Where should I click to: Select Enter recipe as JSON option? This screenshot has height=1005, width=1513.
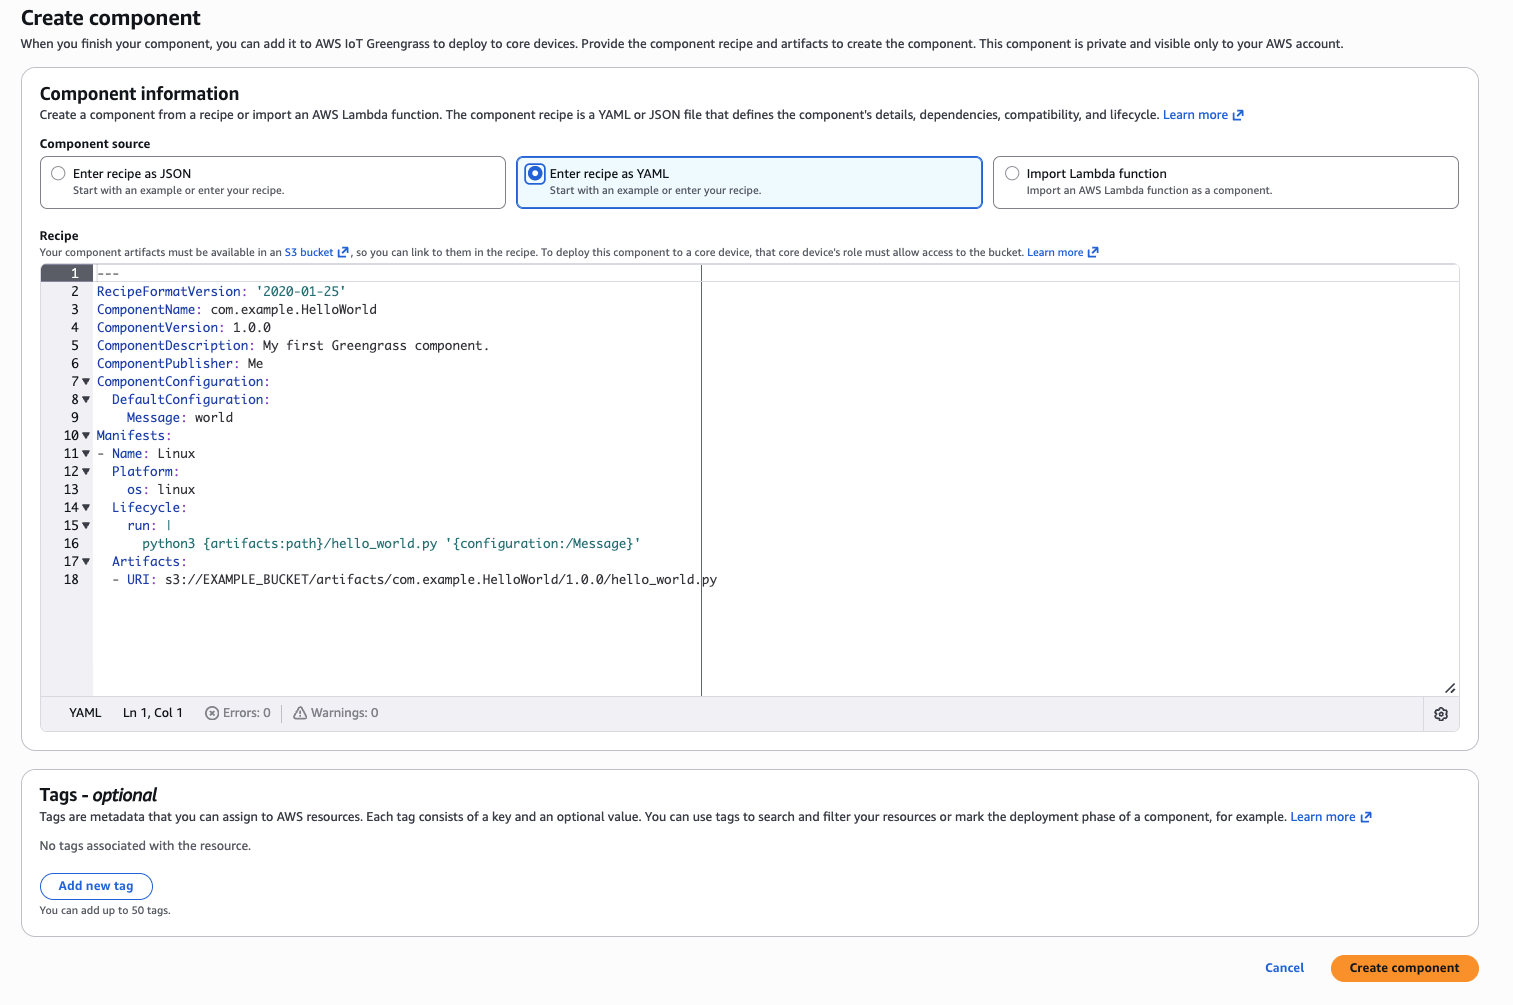point(272,182)
